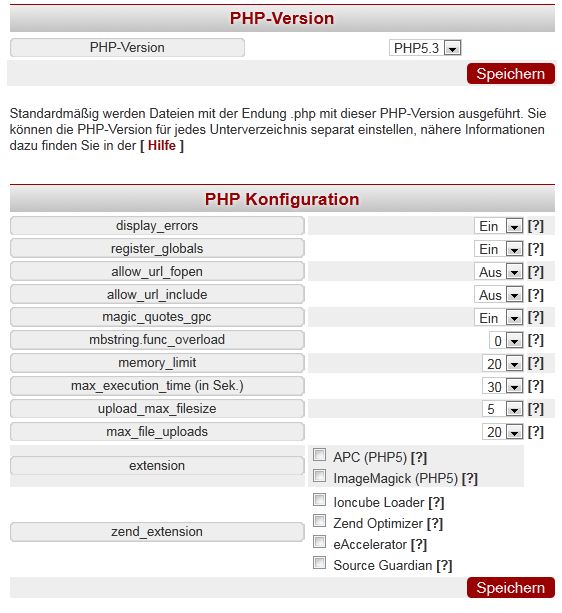562x613 pixels.
Task: Open help icon for display_errors
Action: tap(535, 226)
